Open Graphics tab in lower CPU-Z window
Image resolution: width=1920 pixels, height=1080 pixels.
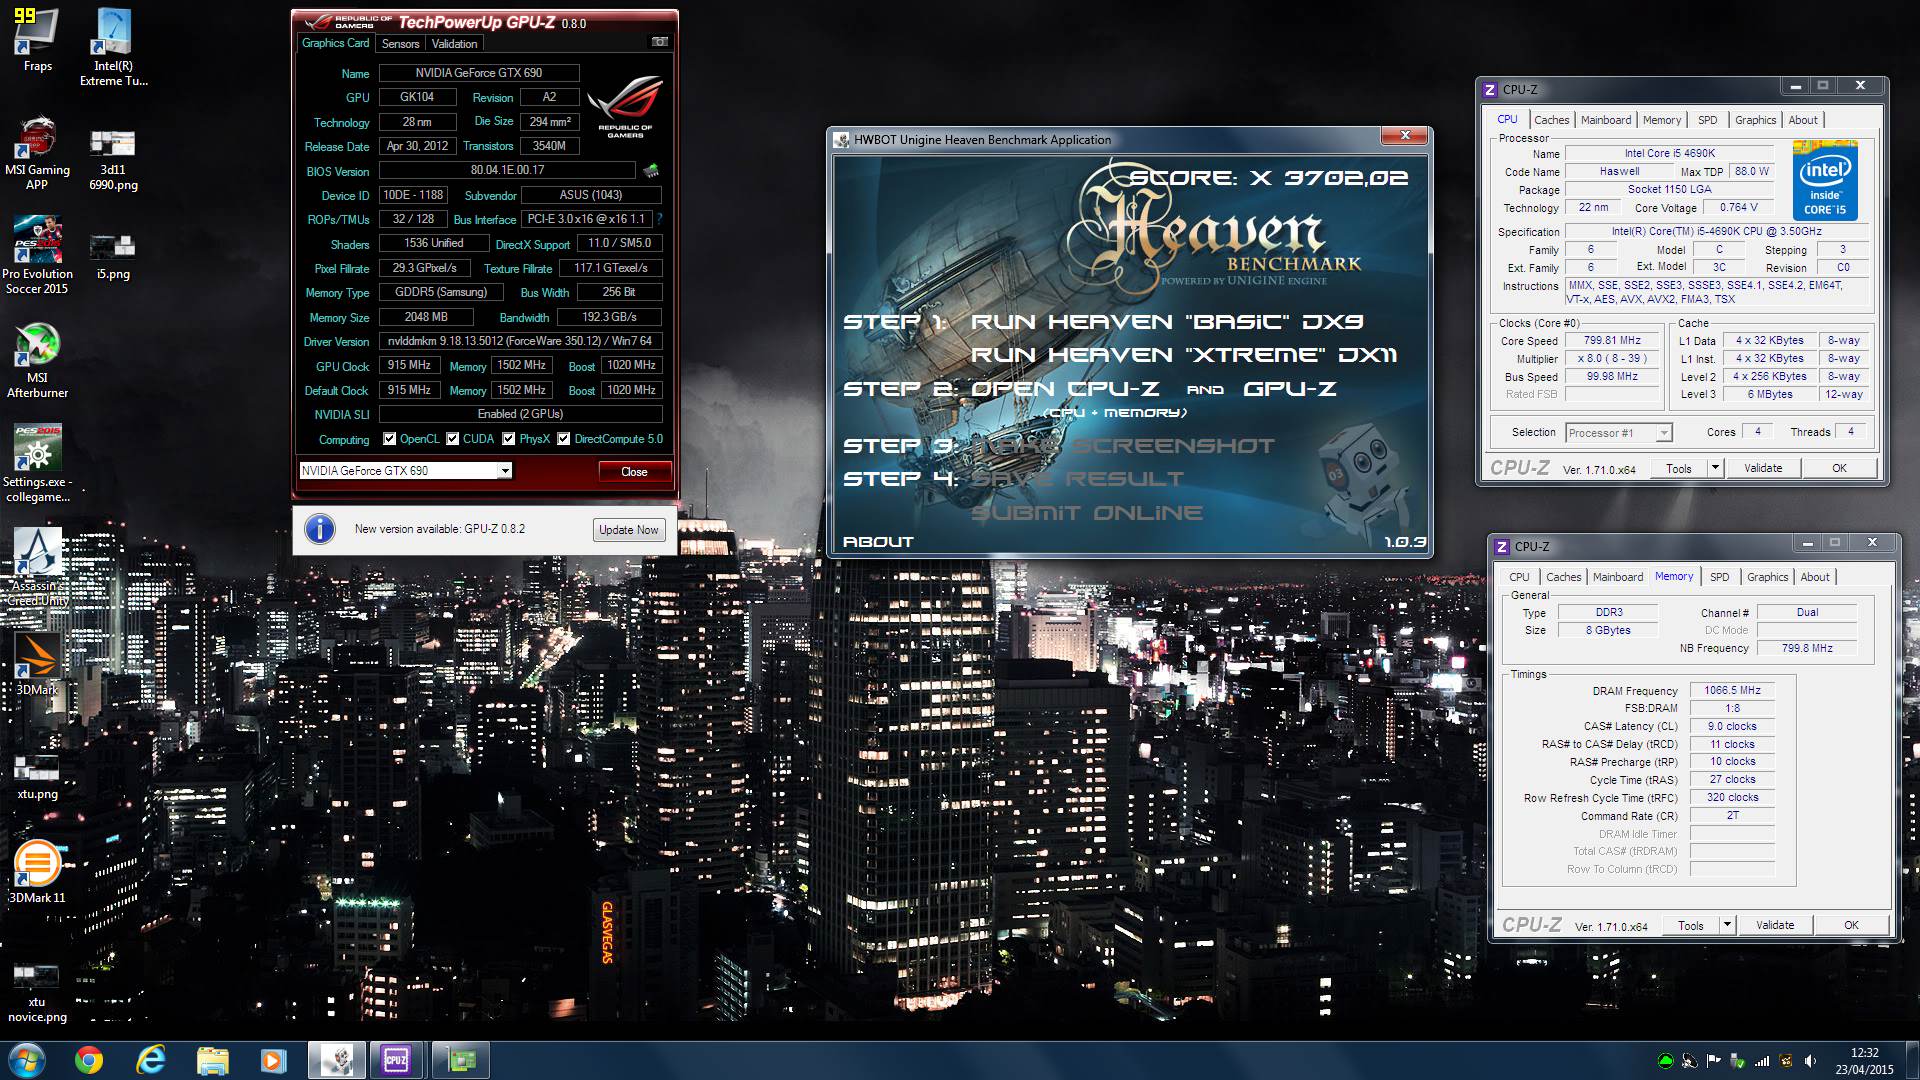(1768, 577)
